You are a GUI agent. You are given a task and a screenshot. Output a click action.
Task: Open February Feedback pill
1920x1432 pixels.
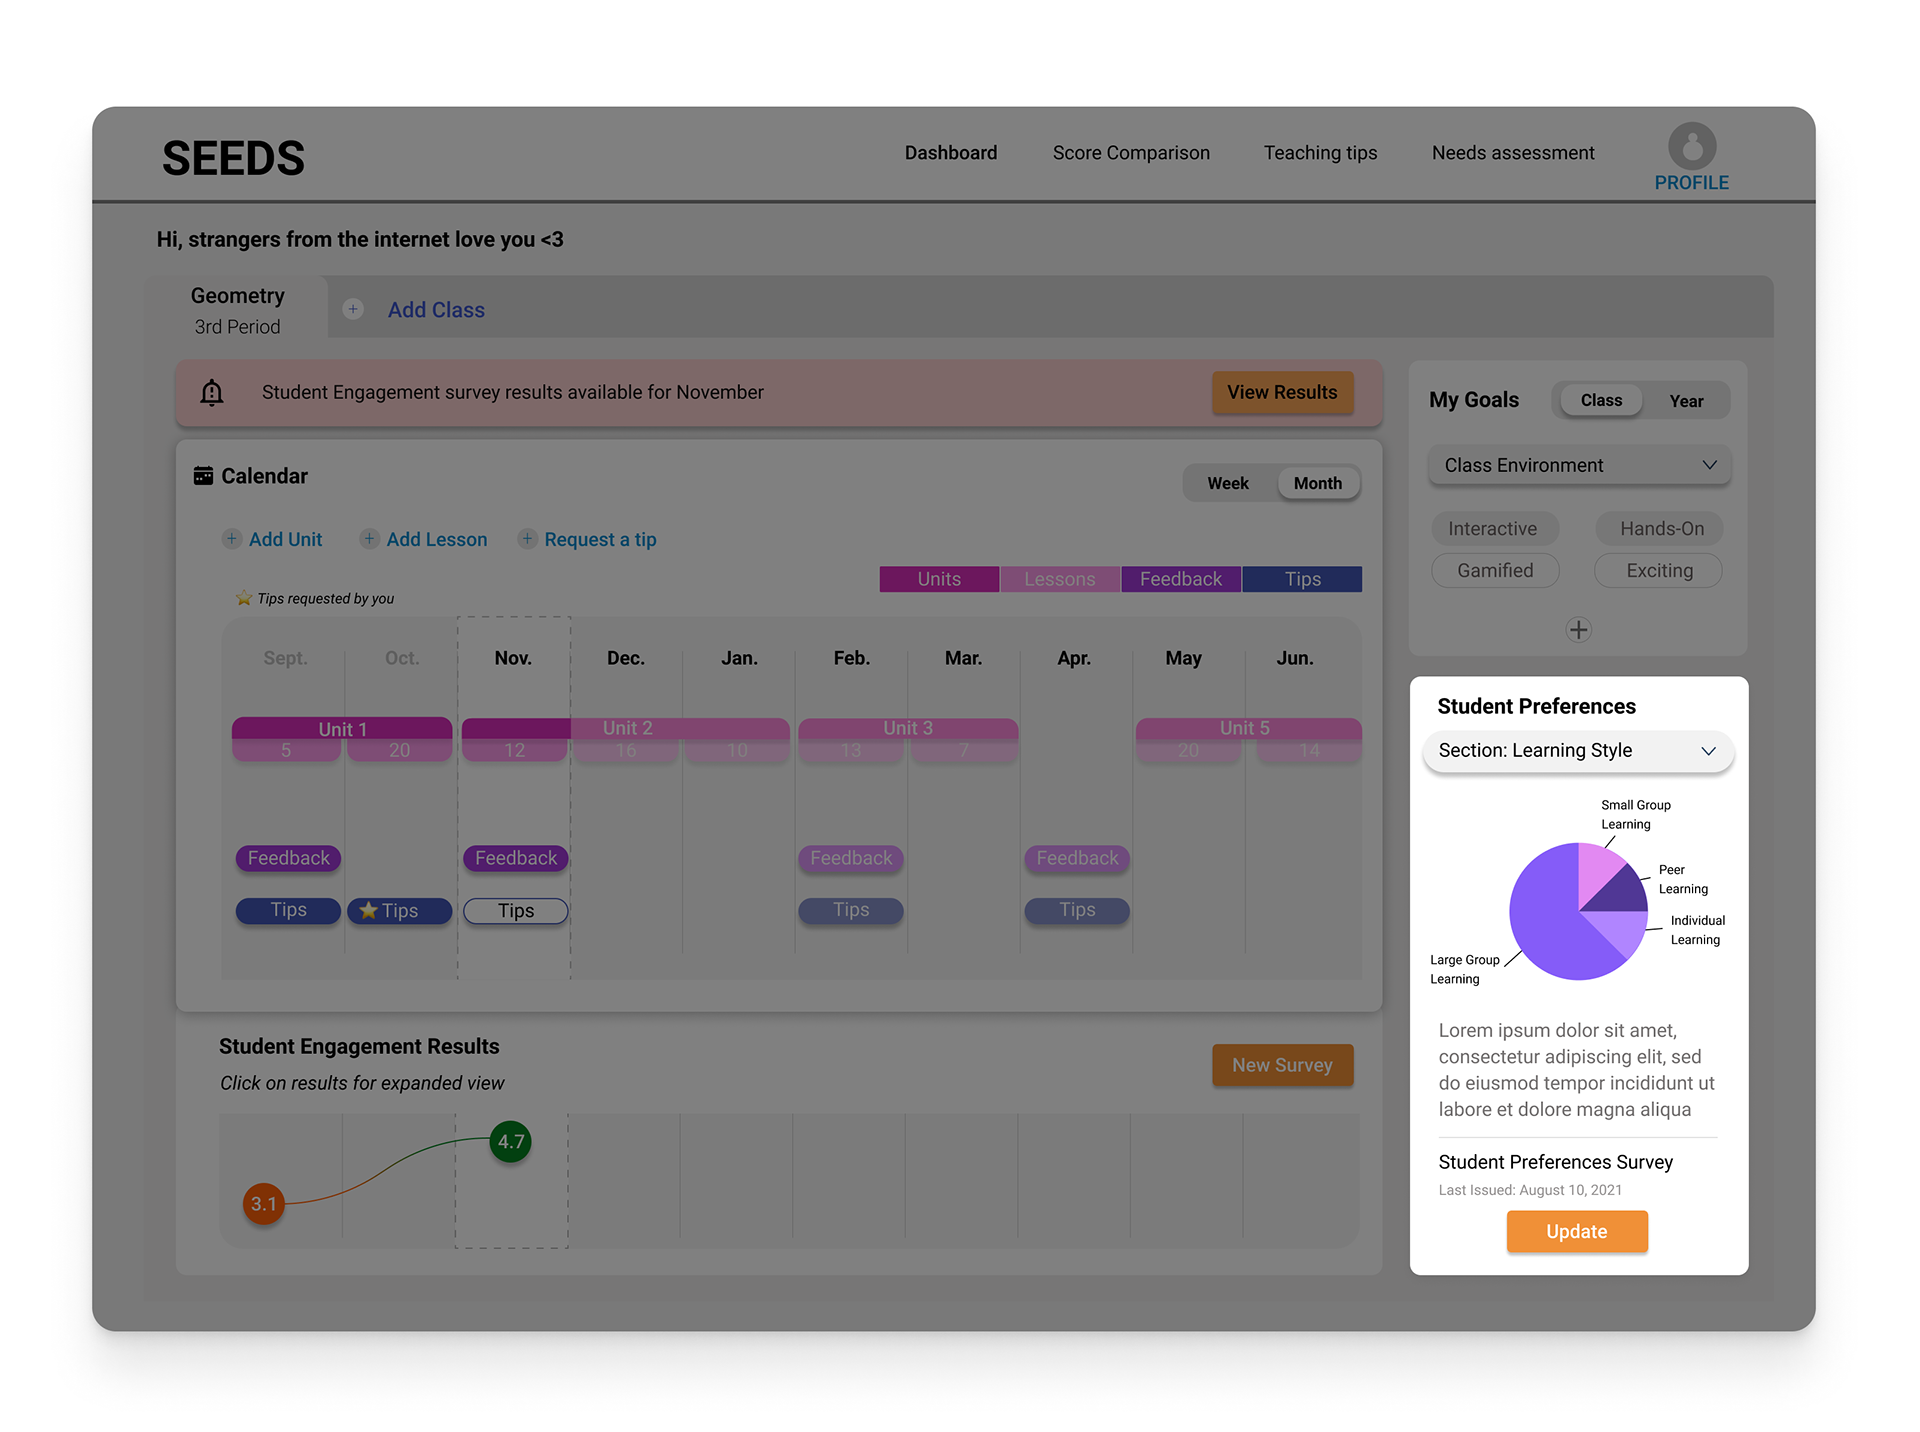point(851,858)
